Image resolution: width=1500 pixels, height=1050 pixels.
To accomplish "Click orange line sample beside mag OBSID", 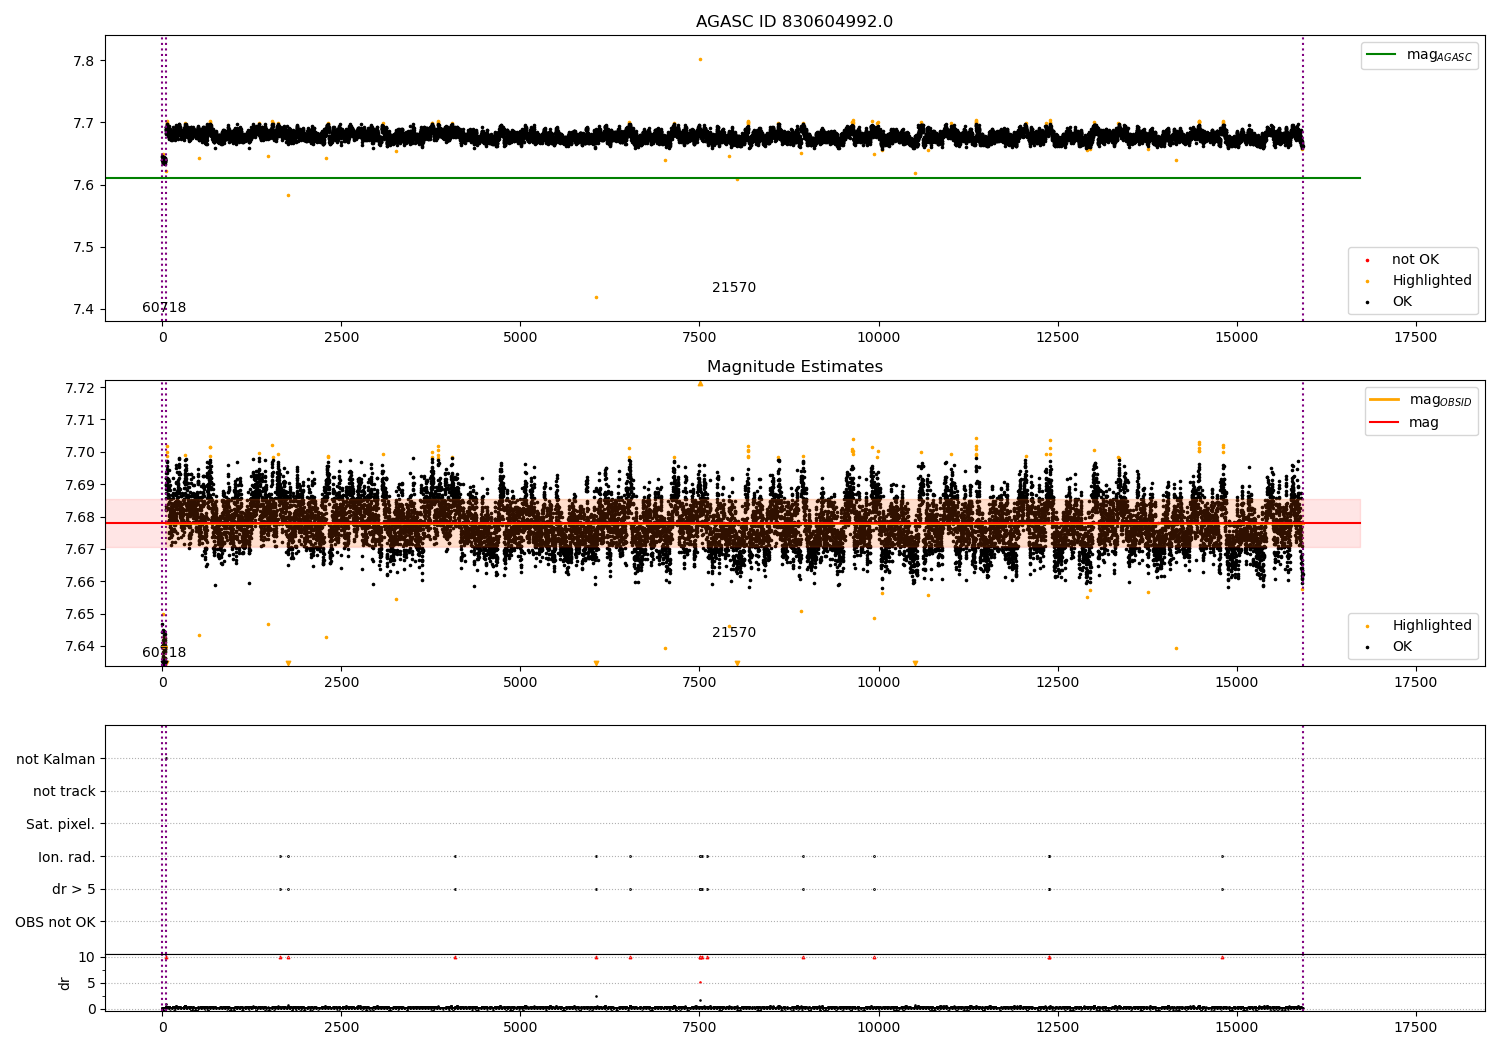I will (x=1384, y=400).
